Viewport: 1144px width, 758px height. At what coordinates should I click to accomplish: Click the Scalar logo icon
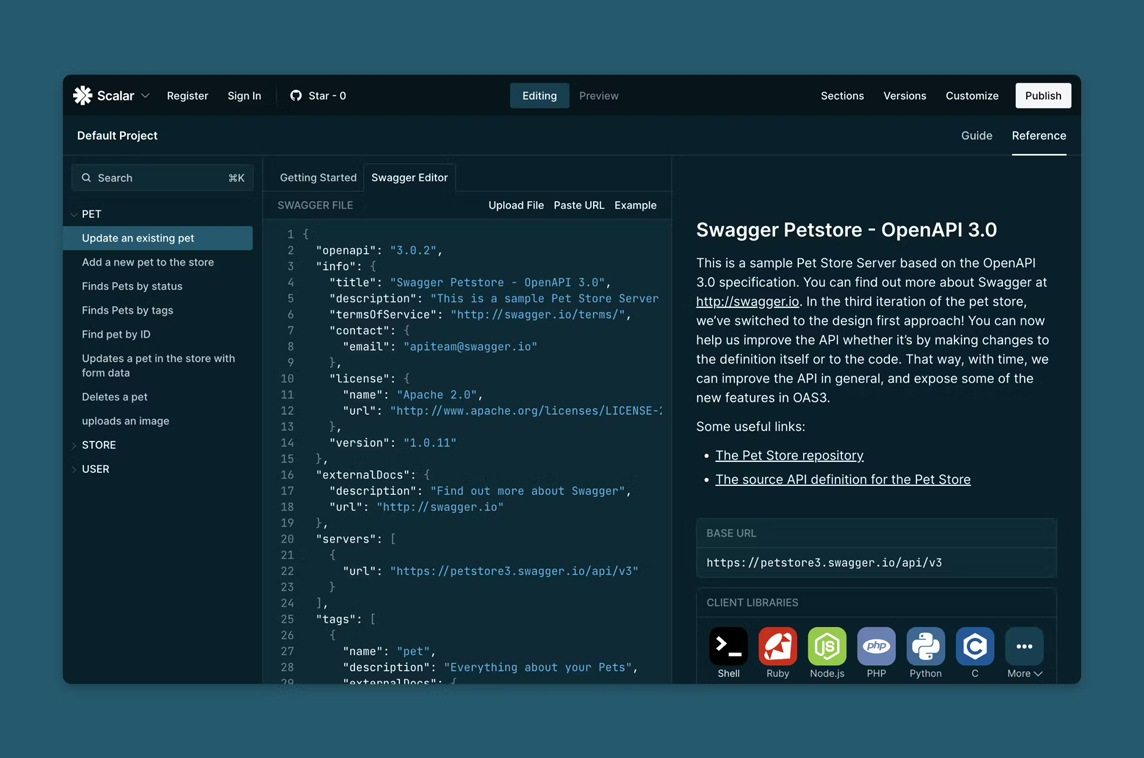(x=83, y=95)
